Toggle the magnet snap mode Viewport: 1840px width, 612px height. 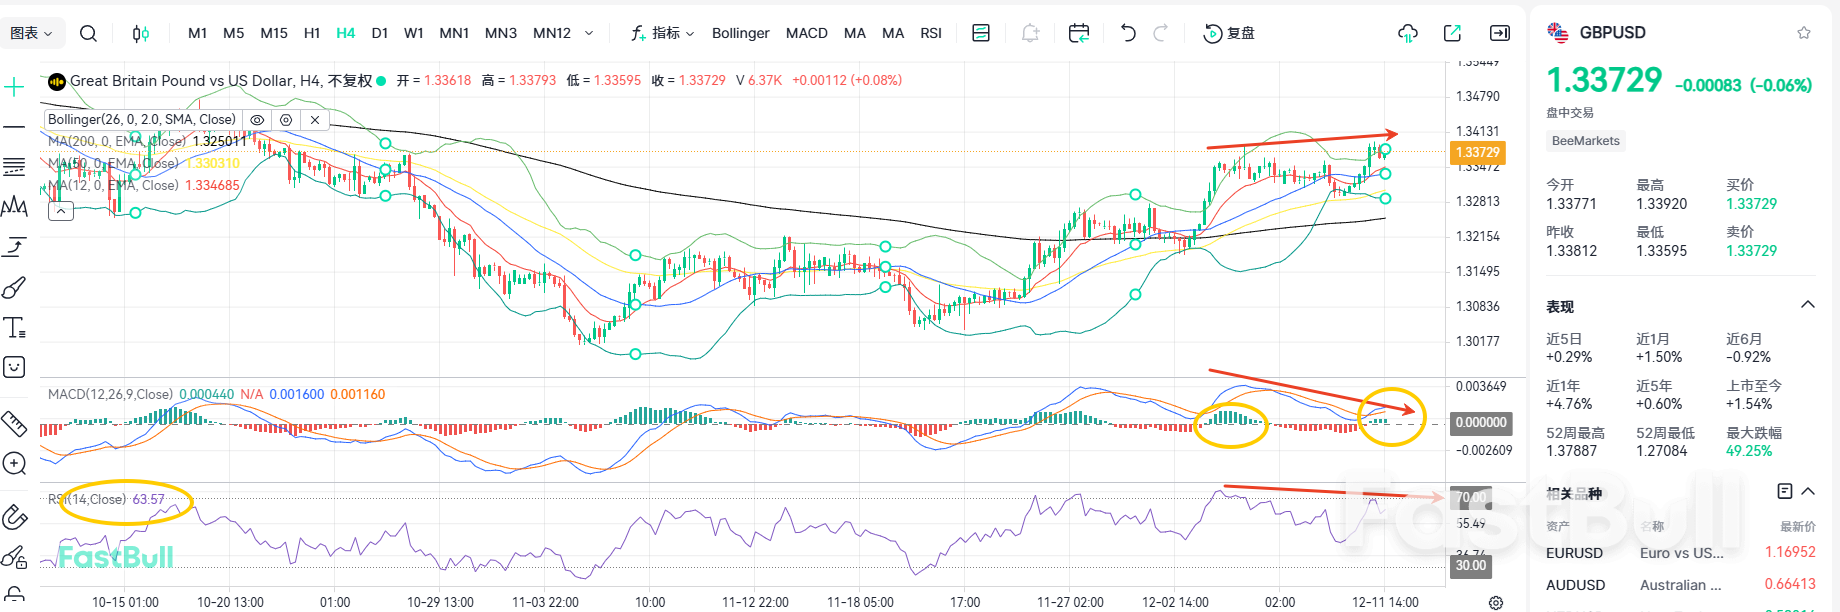14,517
